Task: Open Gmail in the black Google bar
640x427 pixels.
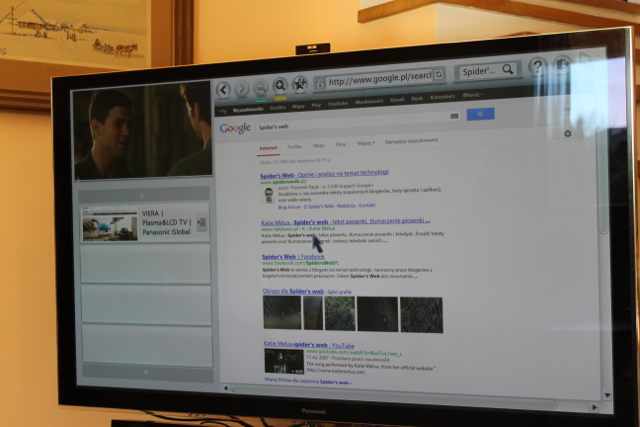Action: (397, 100)
